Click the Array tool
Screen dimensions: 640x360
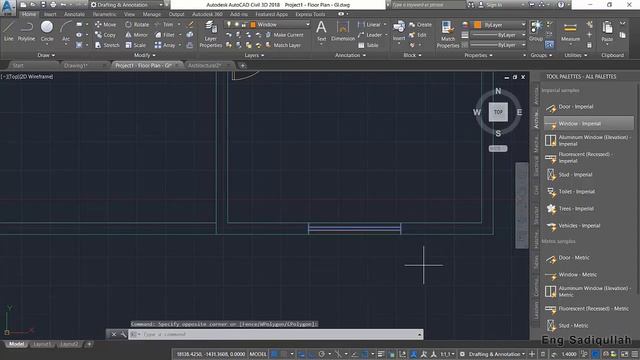coord(165,45)
